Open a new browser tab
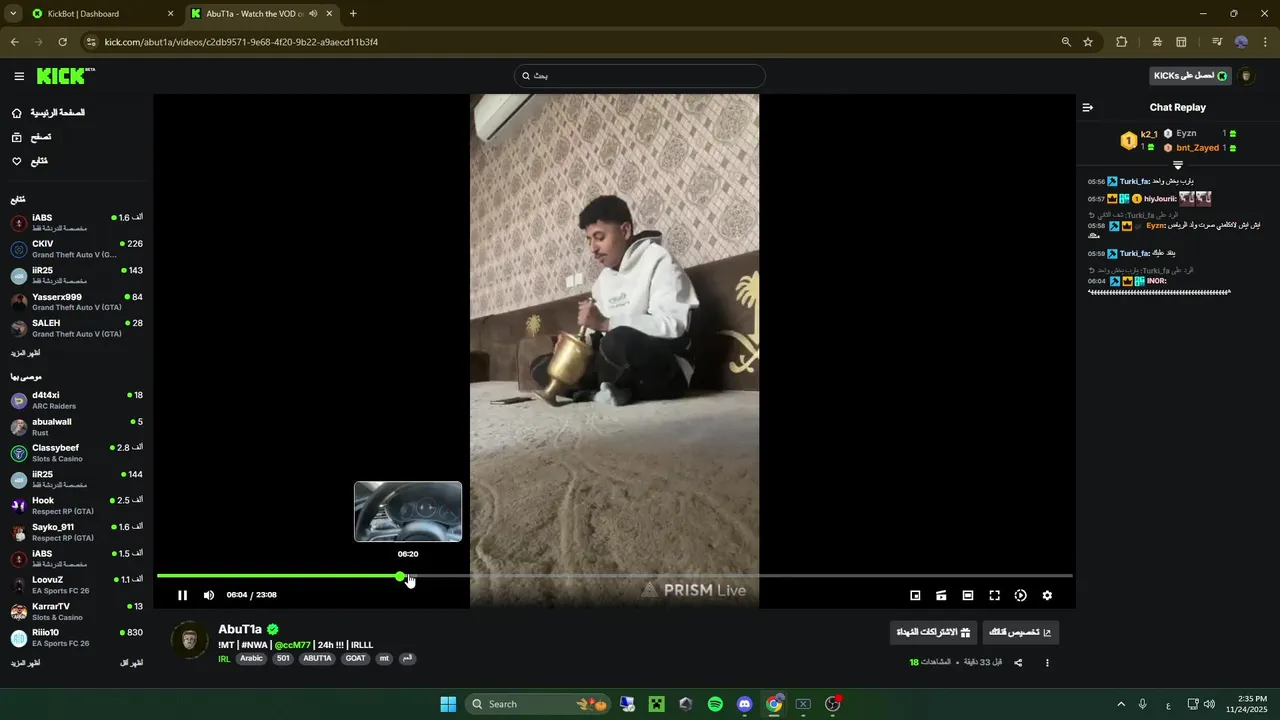 [353, 14]
